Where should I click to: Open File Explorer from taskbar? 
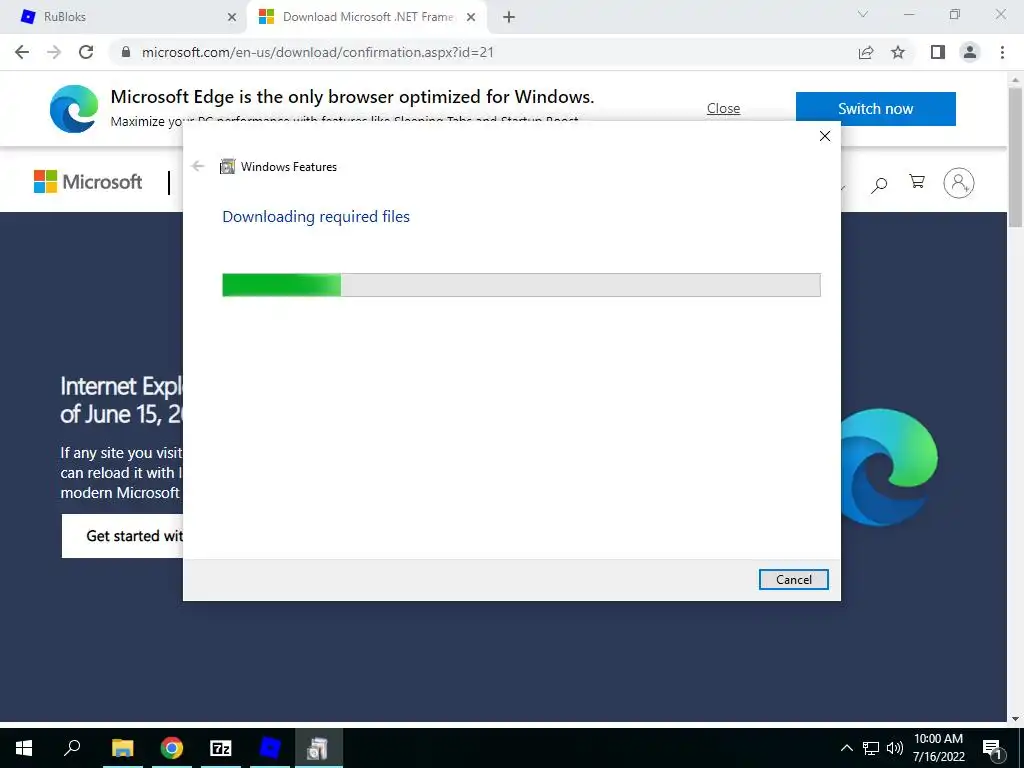pos(122,748)
